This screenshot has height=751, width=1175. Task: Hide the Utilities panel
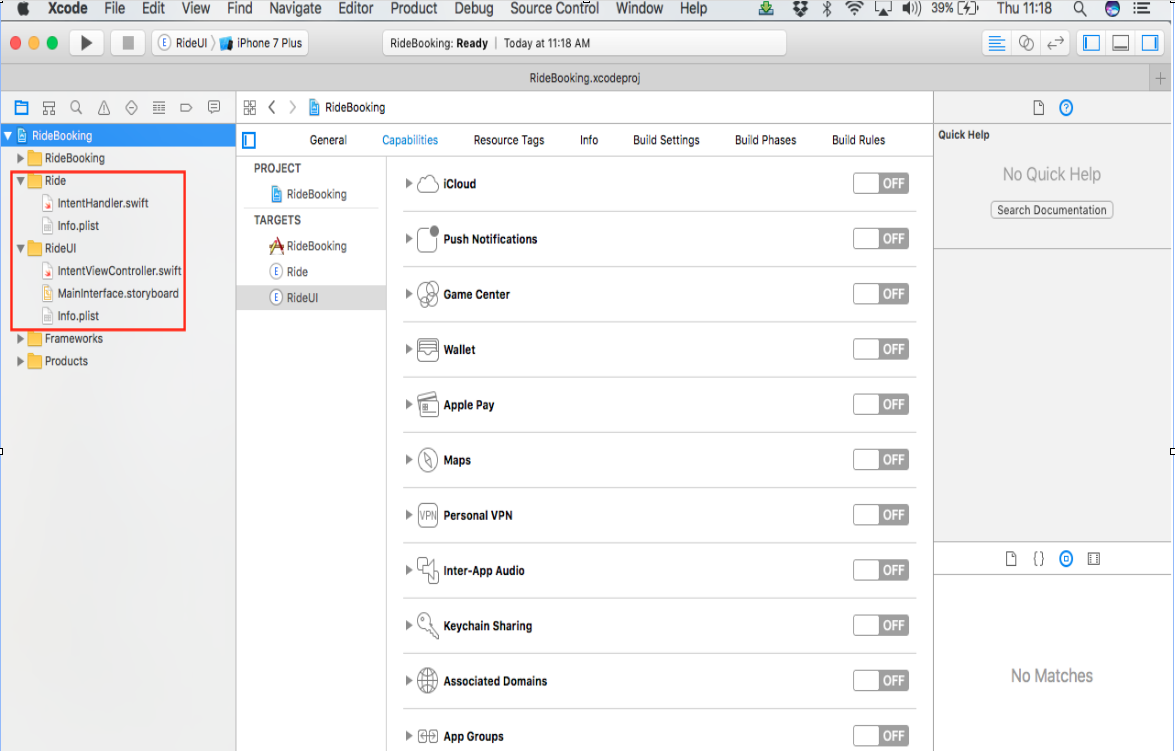[1150, 43]
